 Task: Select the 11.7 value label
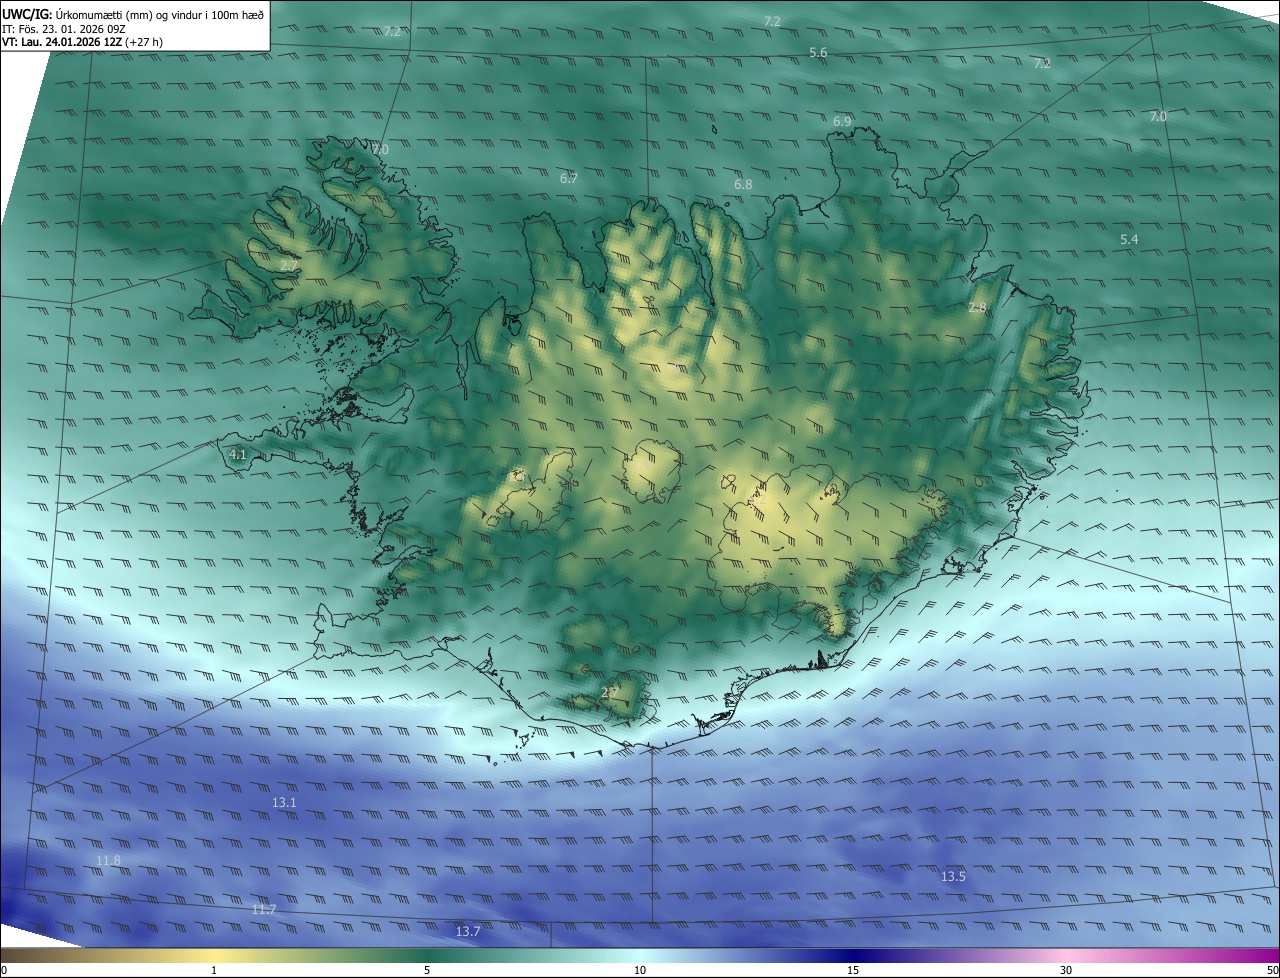point(264,909)
